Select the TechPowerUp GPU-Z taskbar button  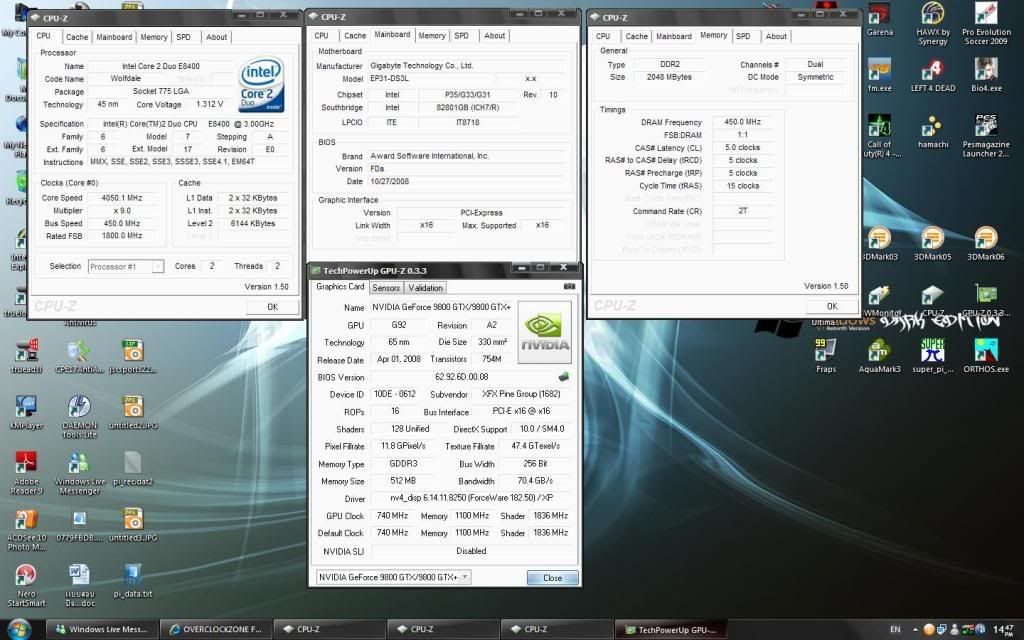point(672,630)
